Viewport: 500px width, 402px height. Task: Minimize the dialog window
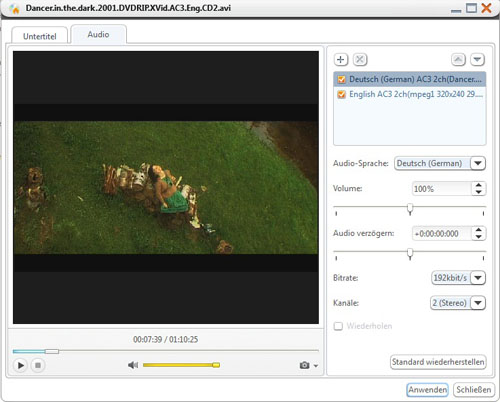pos(456,10)
